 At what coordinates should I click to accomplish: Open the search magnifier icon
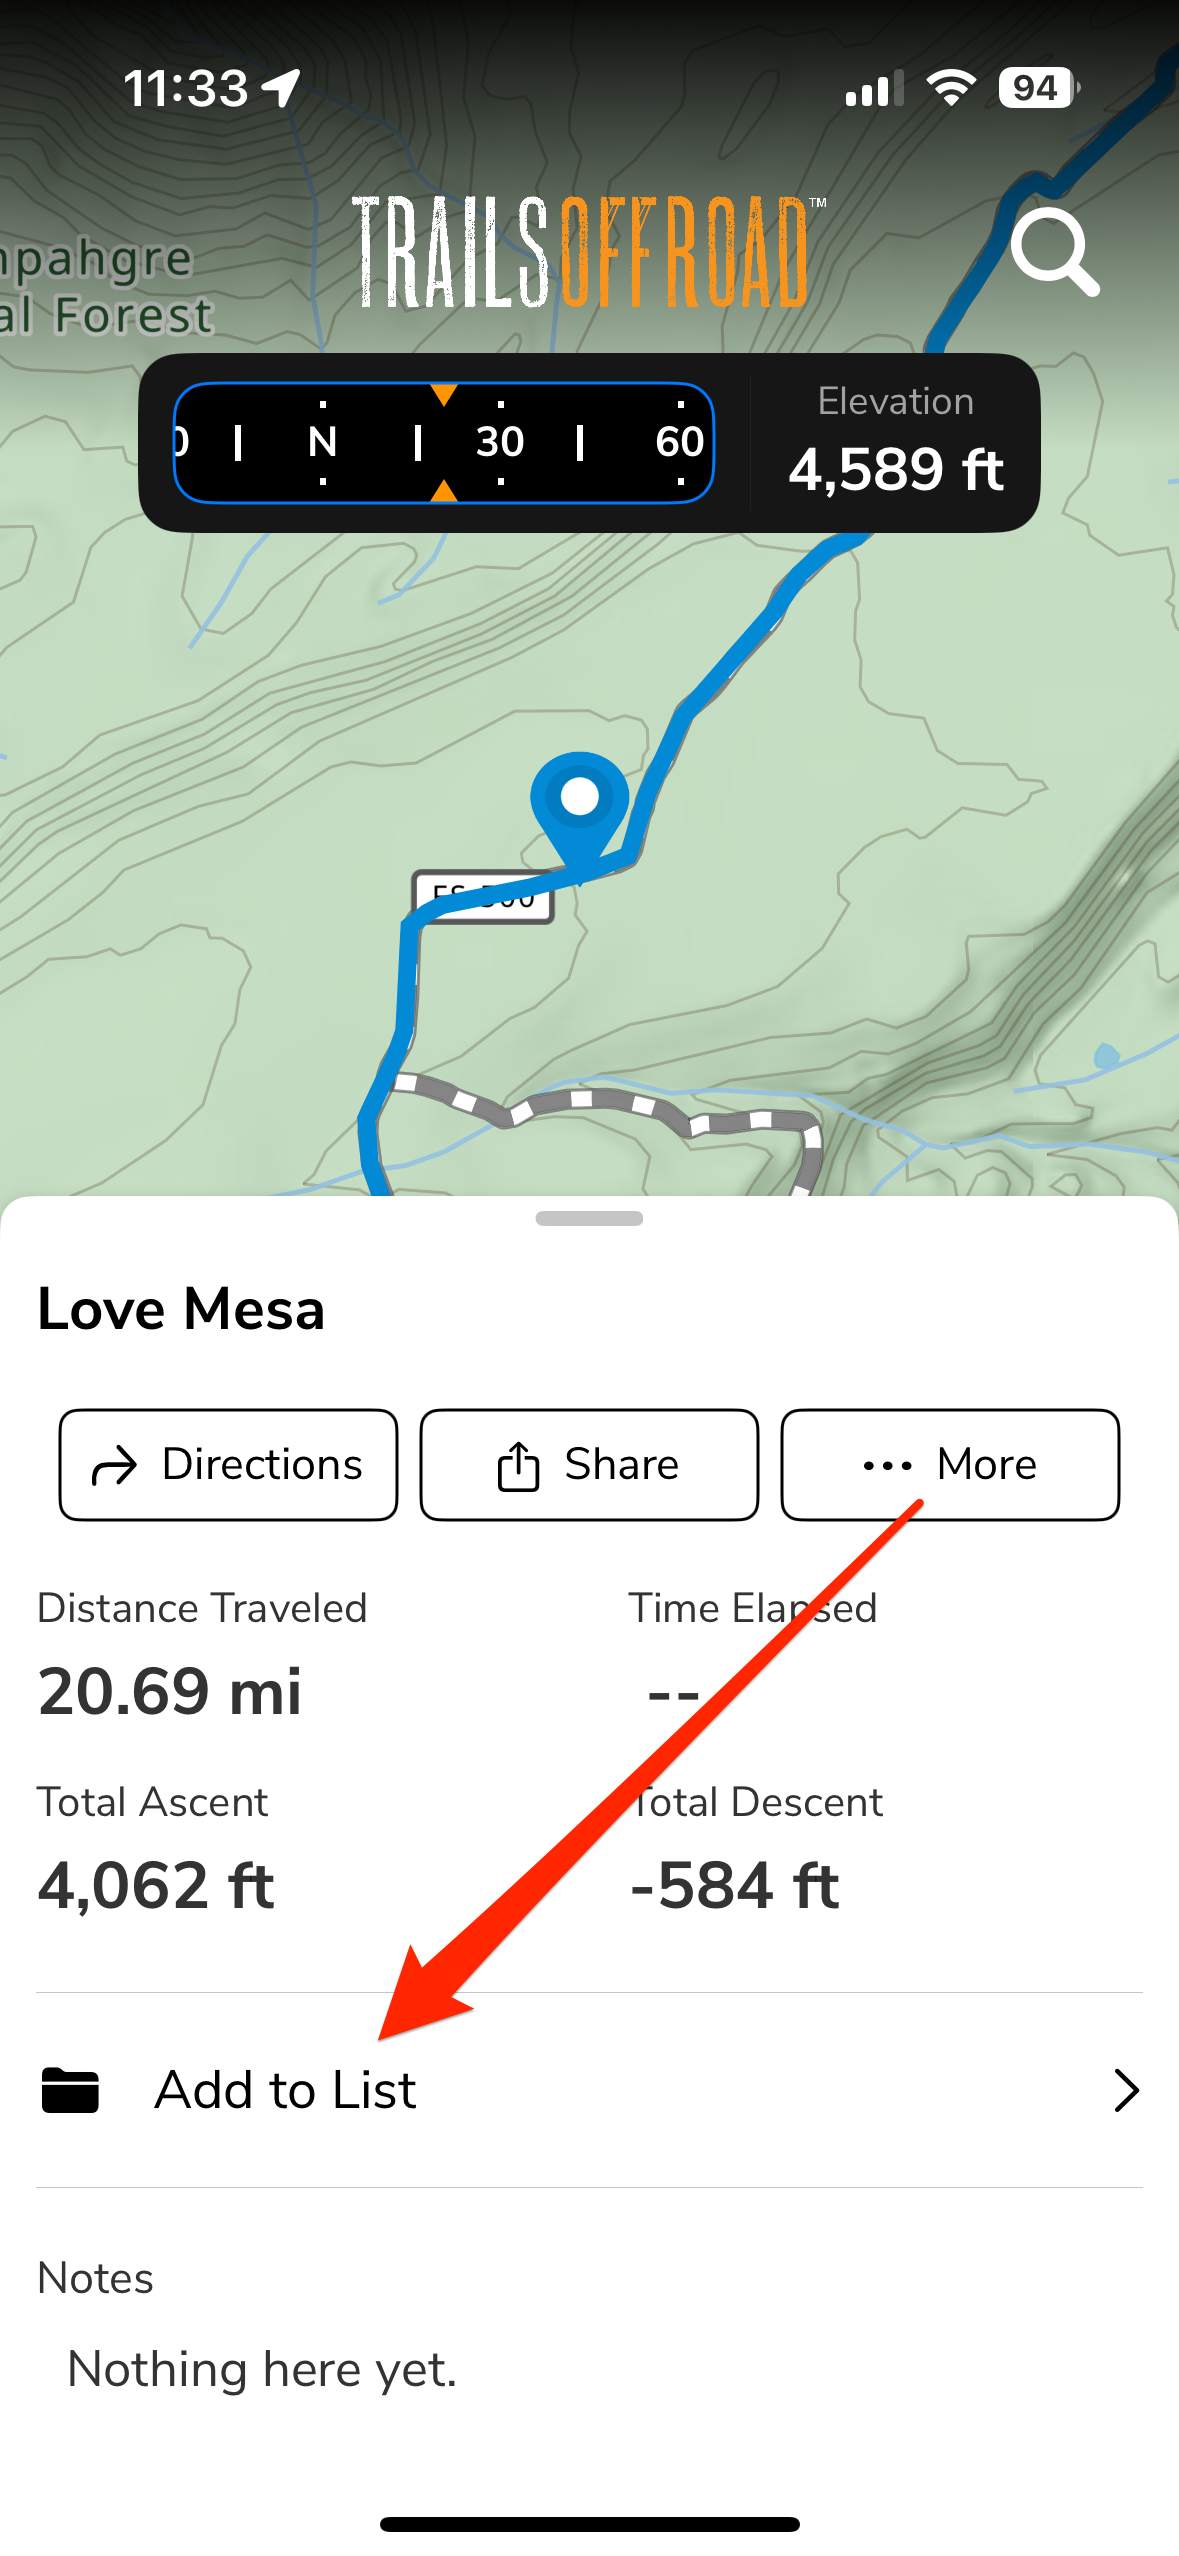pyautogui.click(x=1055, y=252)
